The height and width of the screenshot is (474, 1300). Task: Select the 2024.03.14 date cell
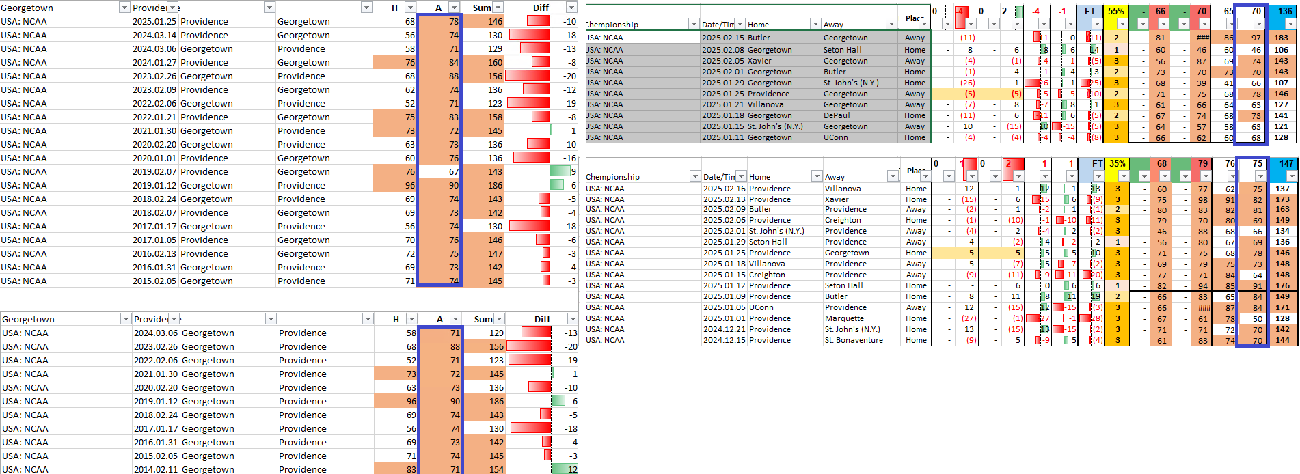click(x=155, y=34)
